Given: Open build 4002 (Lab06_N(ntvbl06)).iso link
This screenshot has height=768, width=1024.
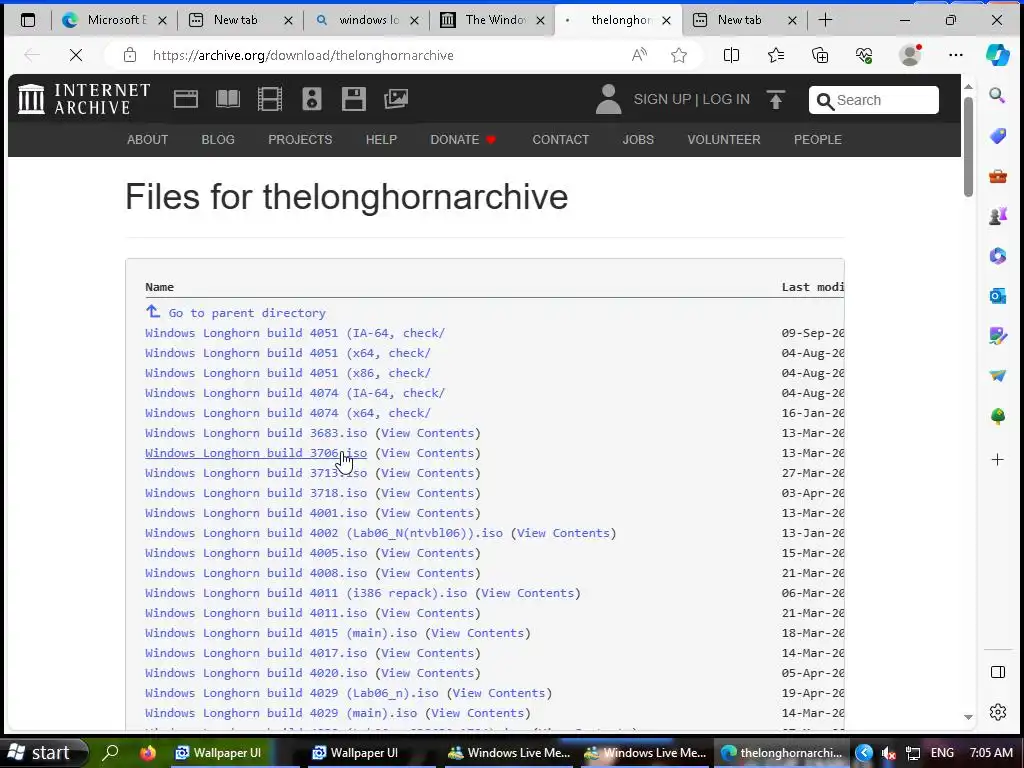Looking at the screenshot, I should coord(324,533).
